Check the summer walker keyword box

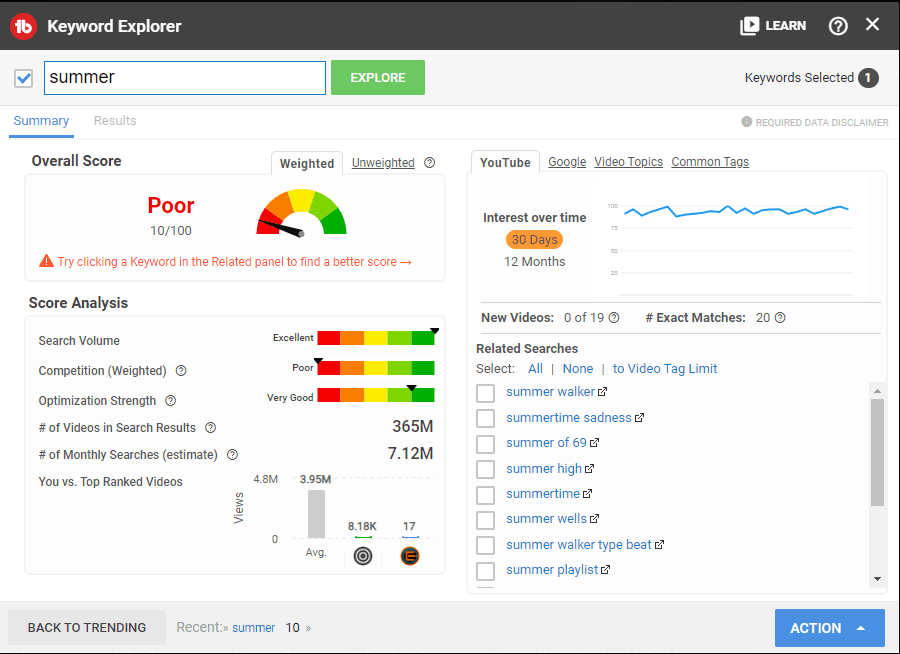coord(486,393)
